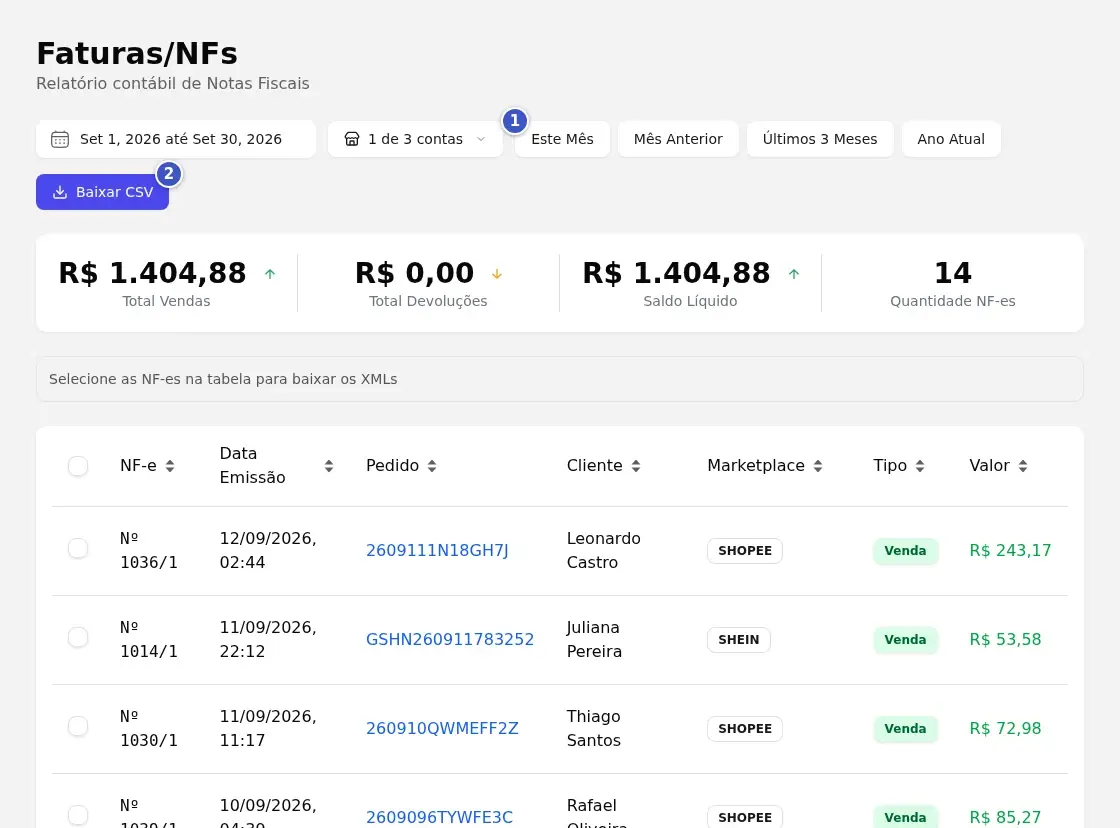
Task: Click the value R$ 53,58
Action: 1005,639
